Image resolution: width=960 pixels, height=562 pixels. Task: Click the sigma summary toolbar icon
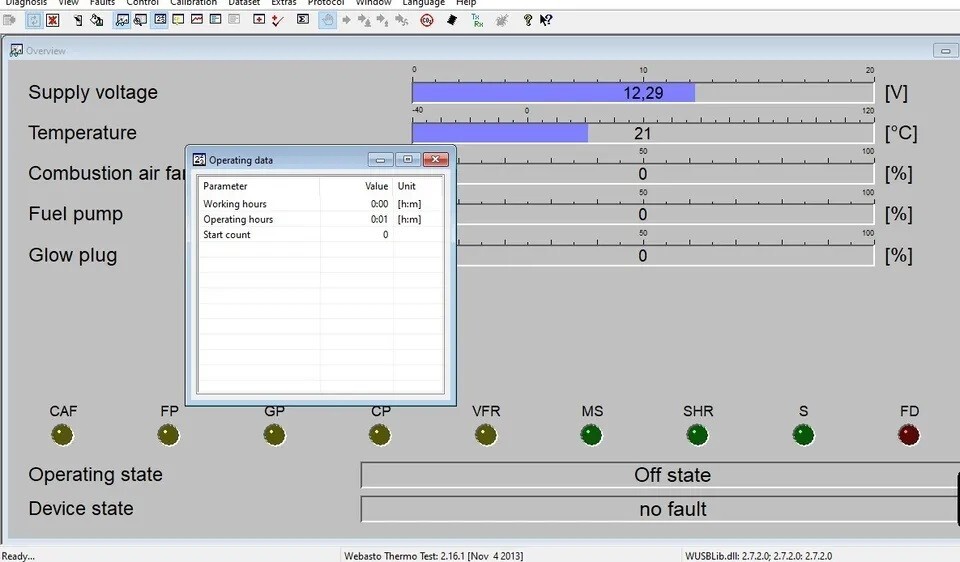click(303, 20)
